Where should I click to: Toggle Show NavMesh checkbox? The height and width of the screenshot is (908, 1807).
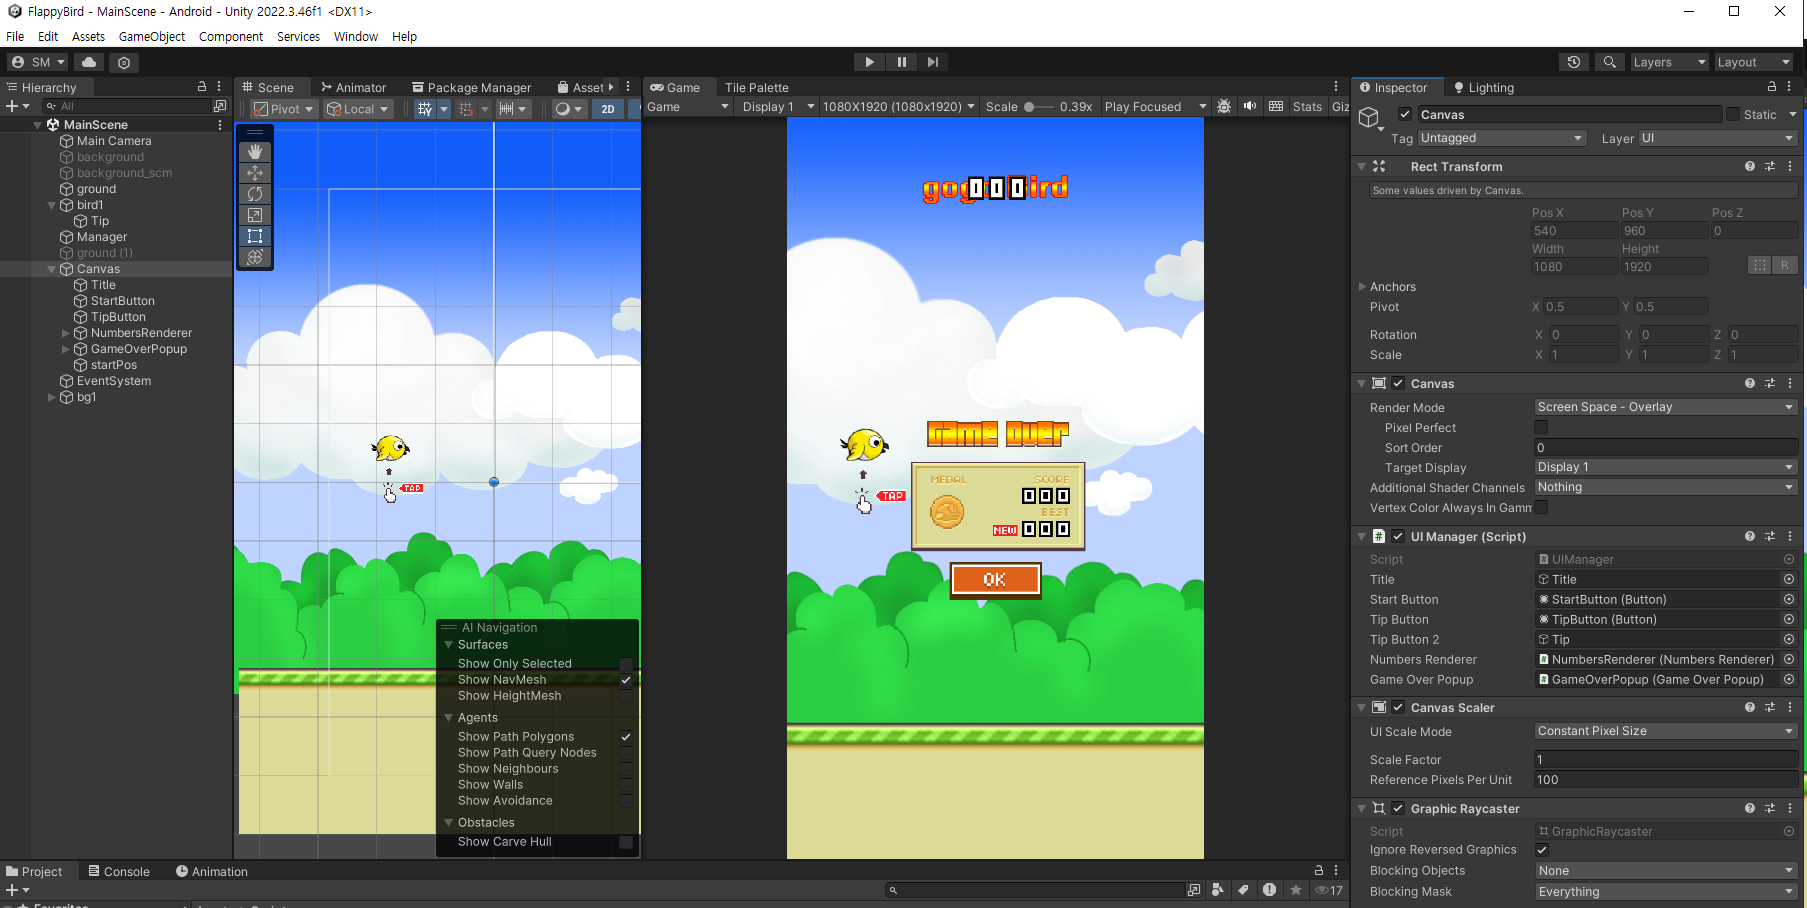pos(626,680)
